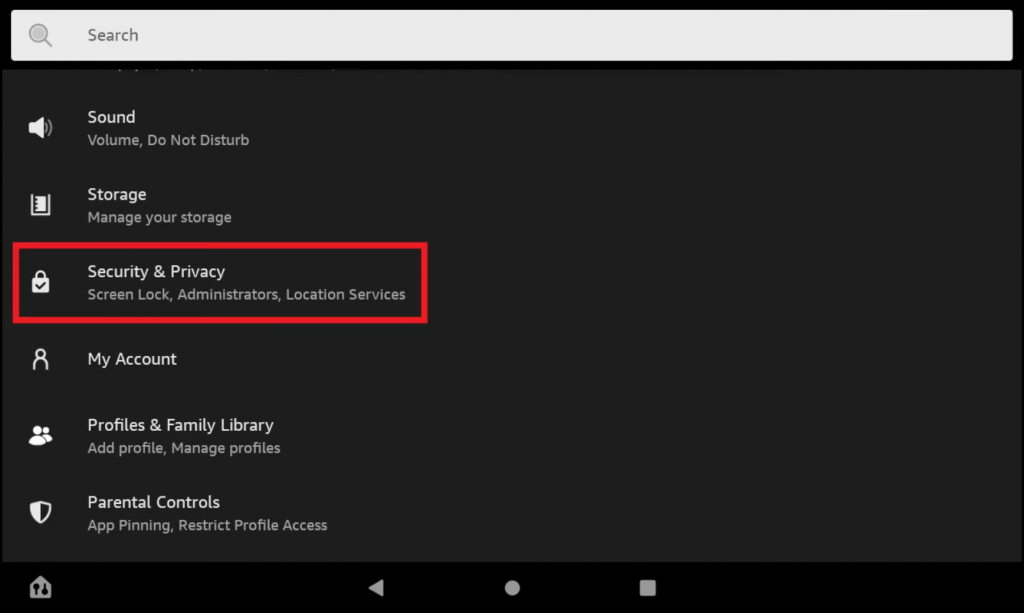Image resolution: width=1024 pixels, height=613 pixels.
Task: Tap the Parental Controls shield icon
Action: tap(40, 511)
